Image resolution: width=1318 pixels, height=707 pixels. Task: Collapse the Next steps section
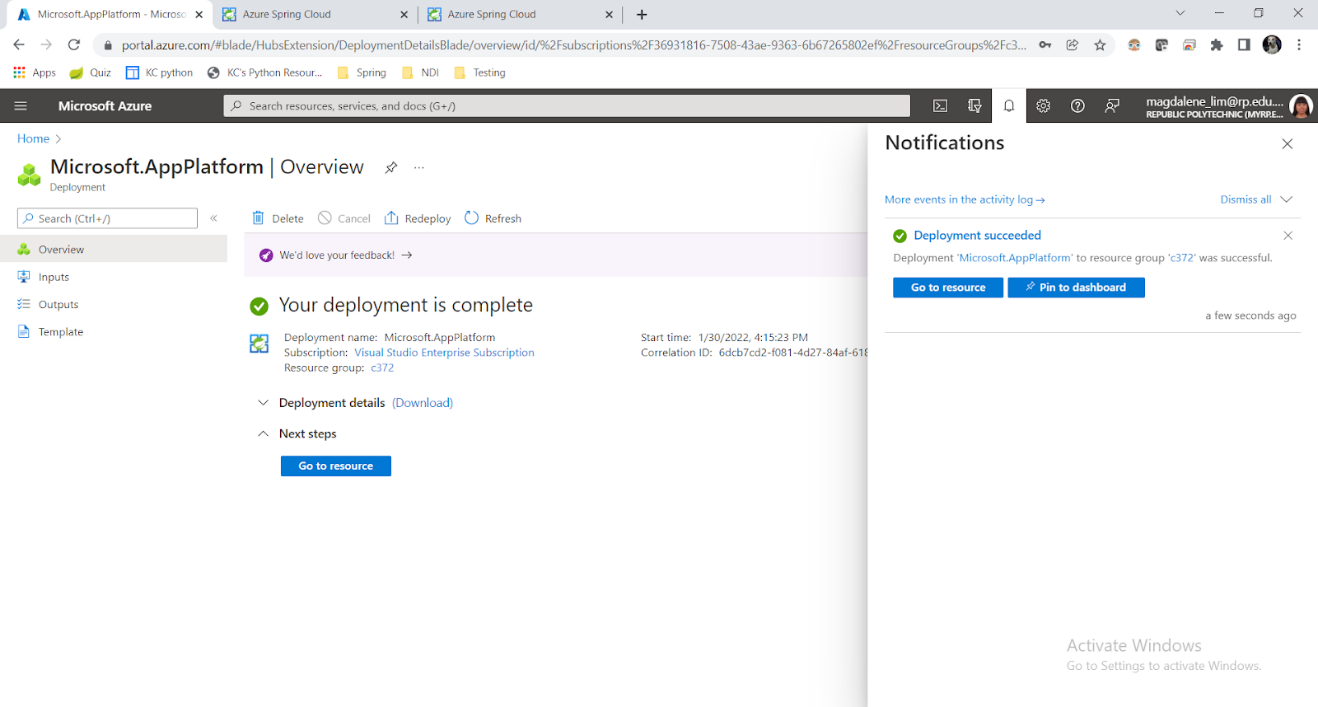point(262,434)
